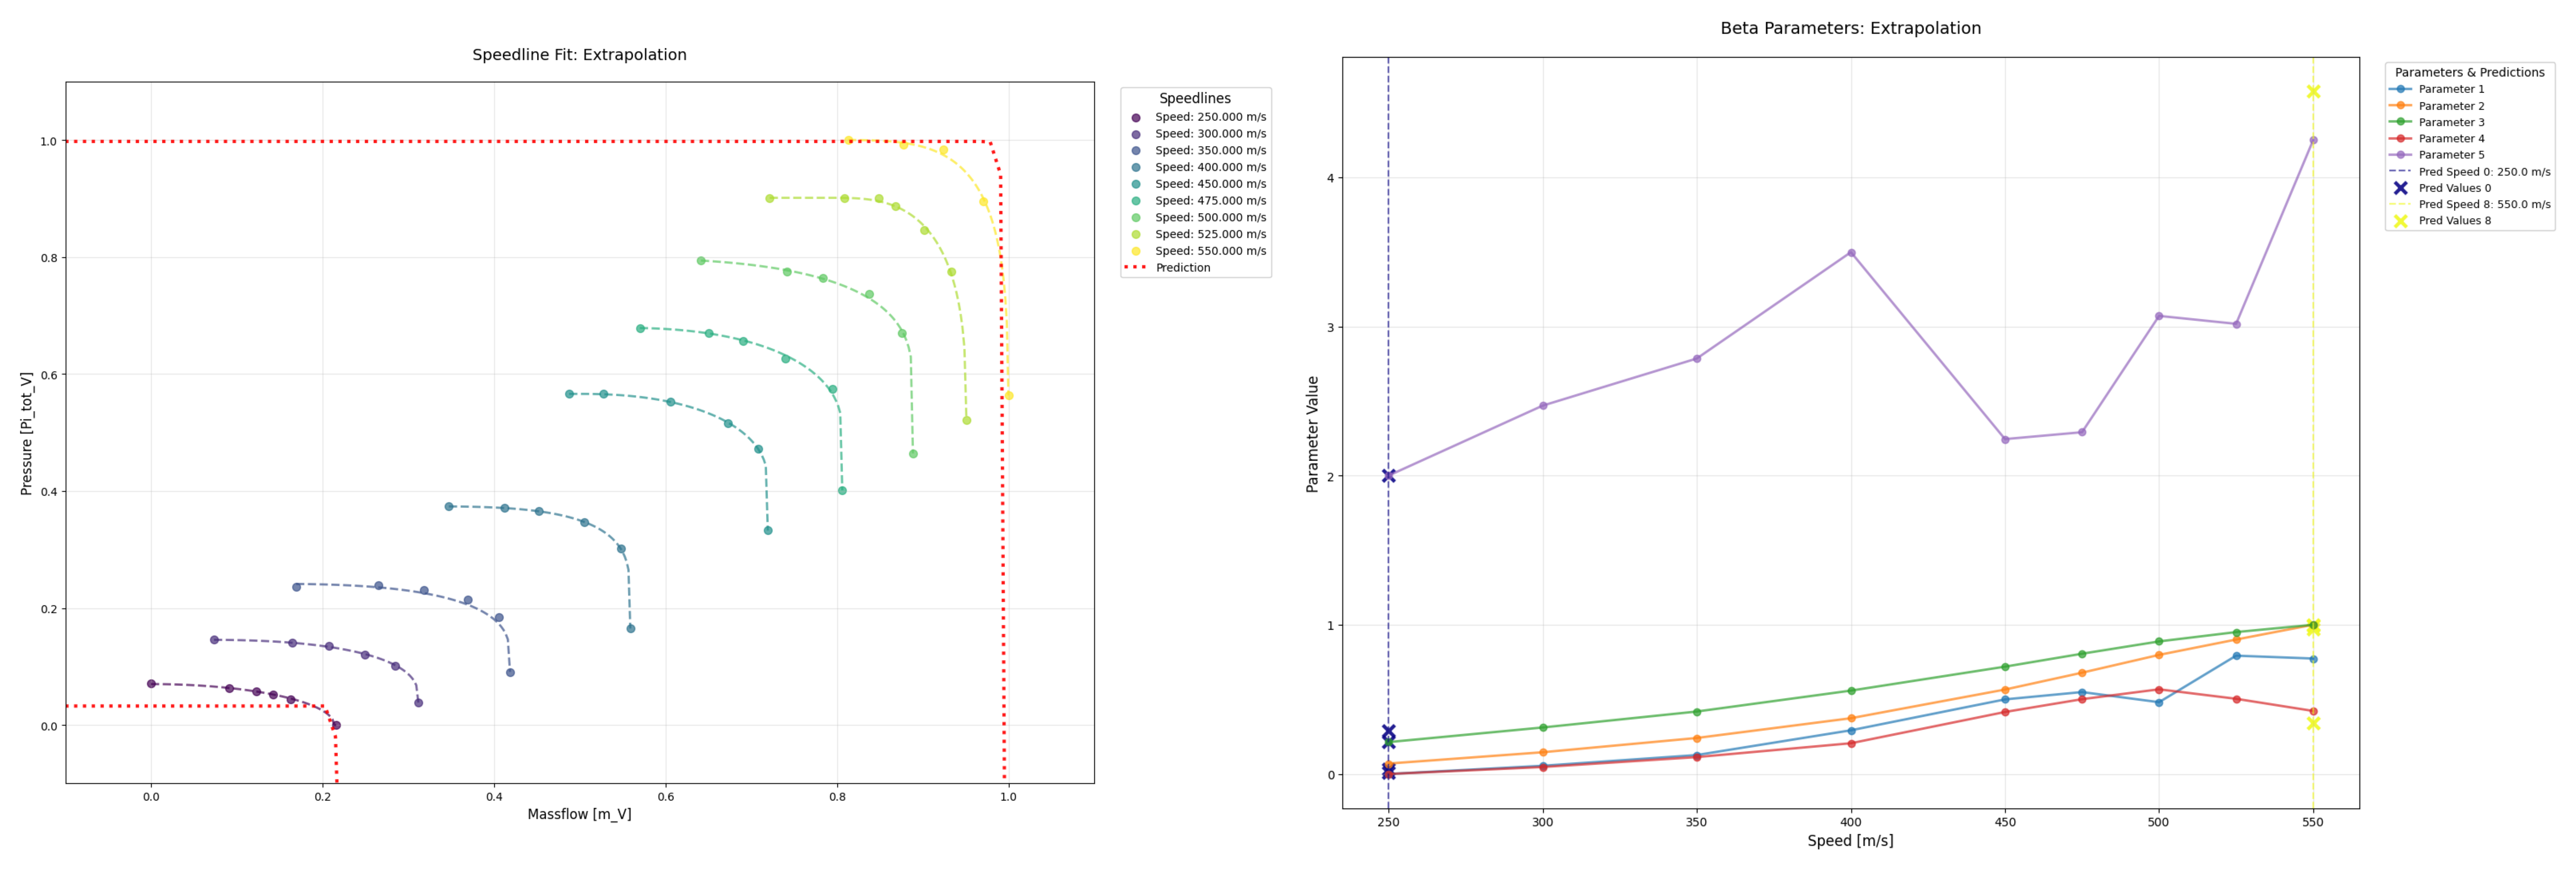Click the 'Pressure [Pi_tot_V]' y-axis label
Viewport: 2576px width, 870px height.
(27, 433)
